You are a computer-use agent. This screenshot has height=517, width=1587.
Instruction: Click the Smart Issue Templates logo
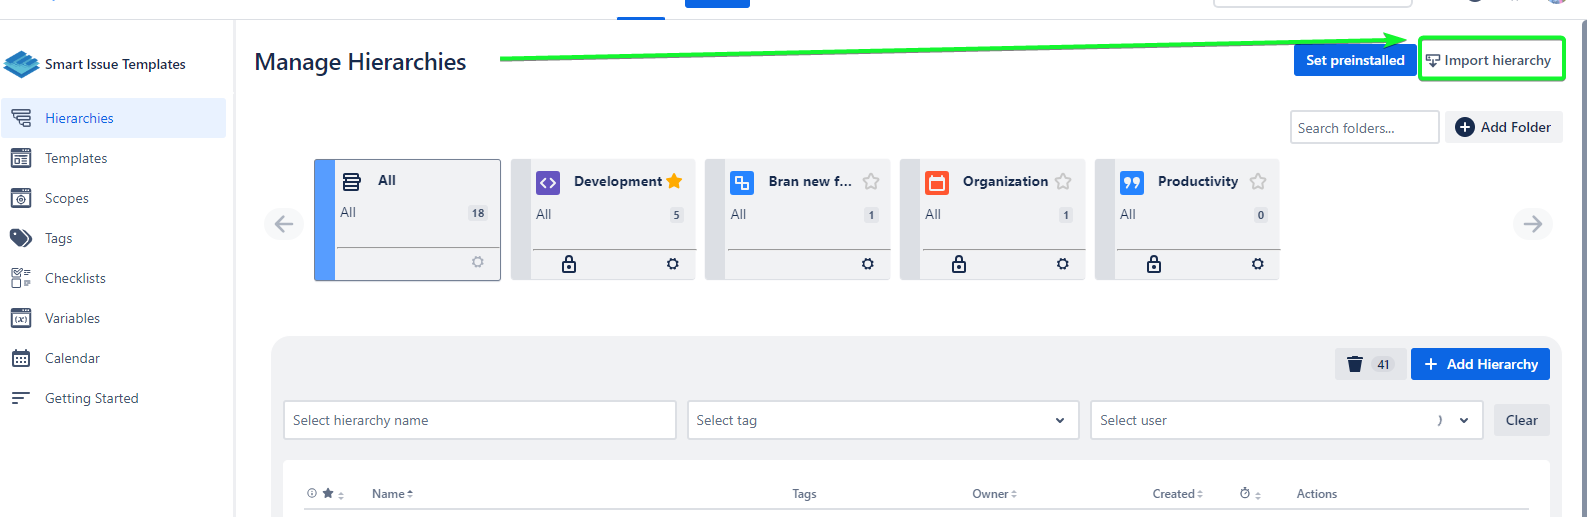point(22,64)
